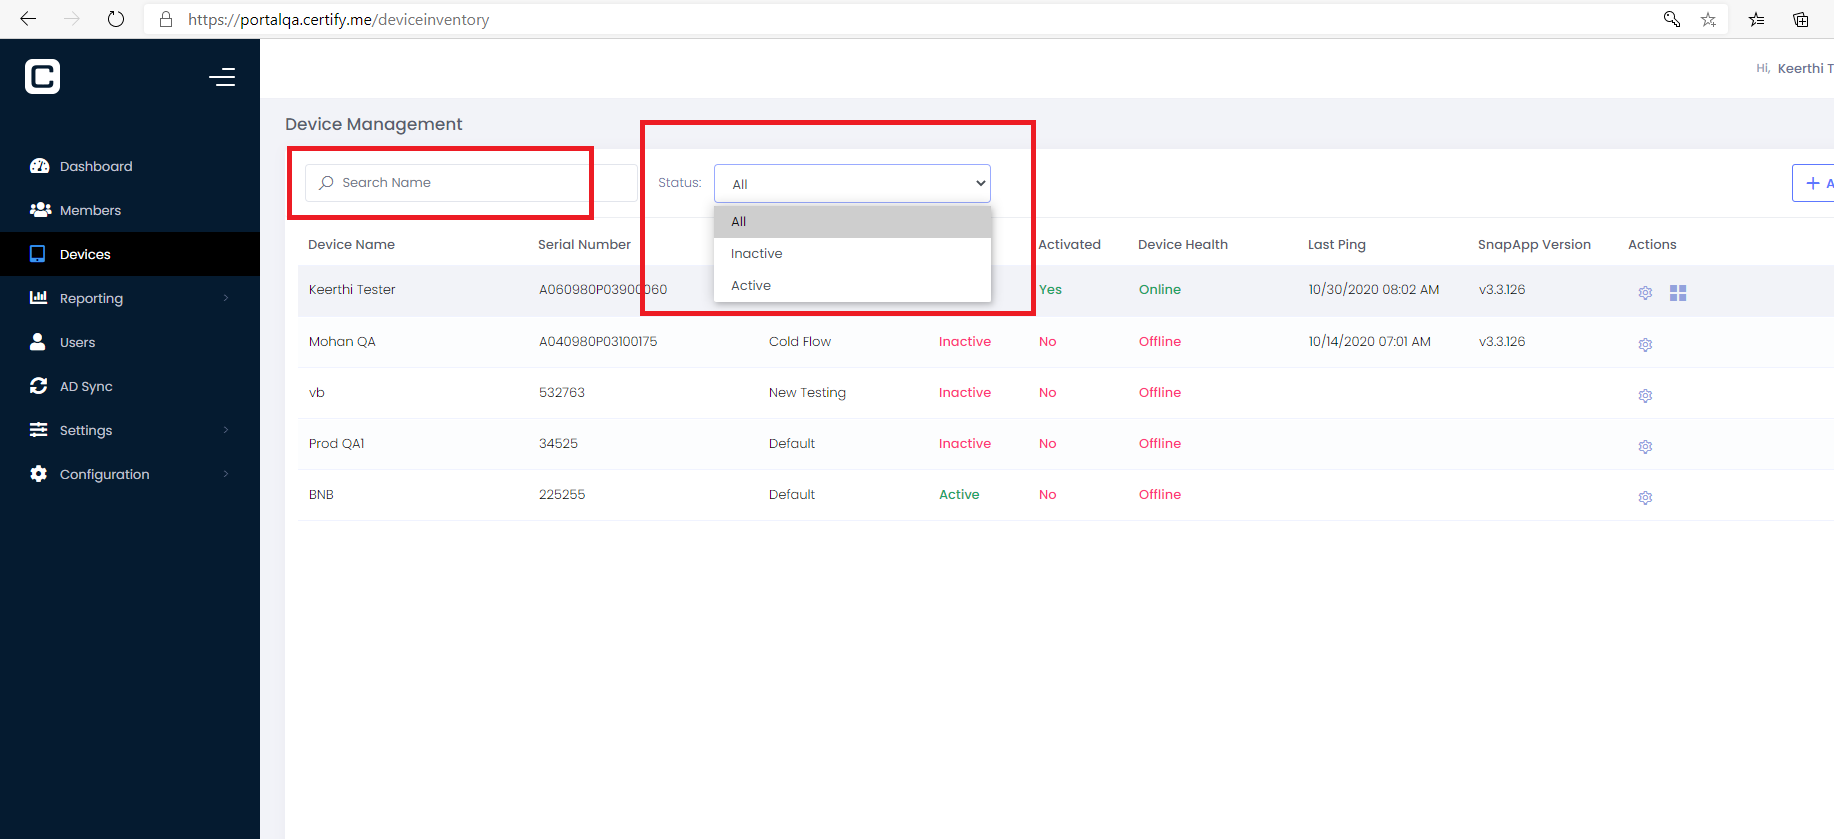Screen dimensions: 1834x839
Task: Click BNB device name
Action: pyautogui.click(x=321, y=494)
